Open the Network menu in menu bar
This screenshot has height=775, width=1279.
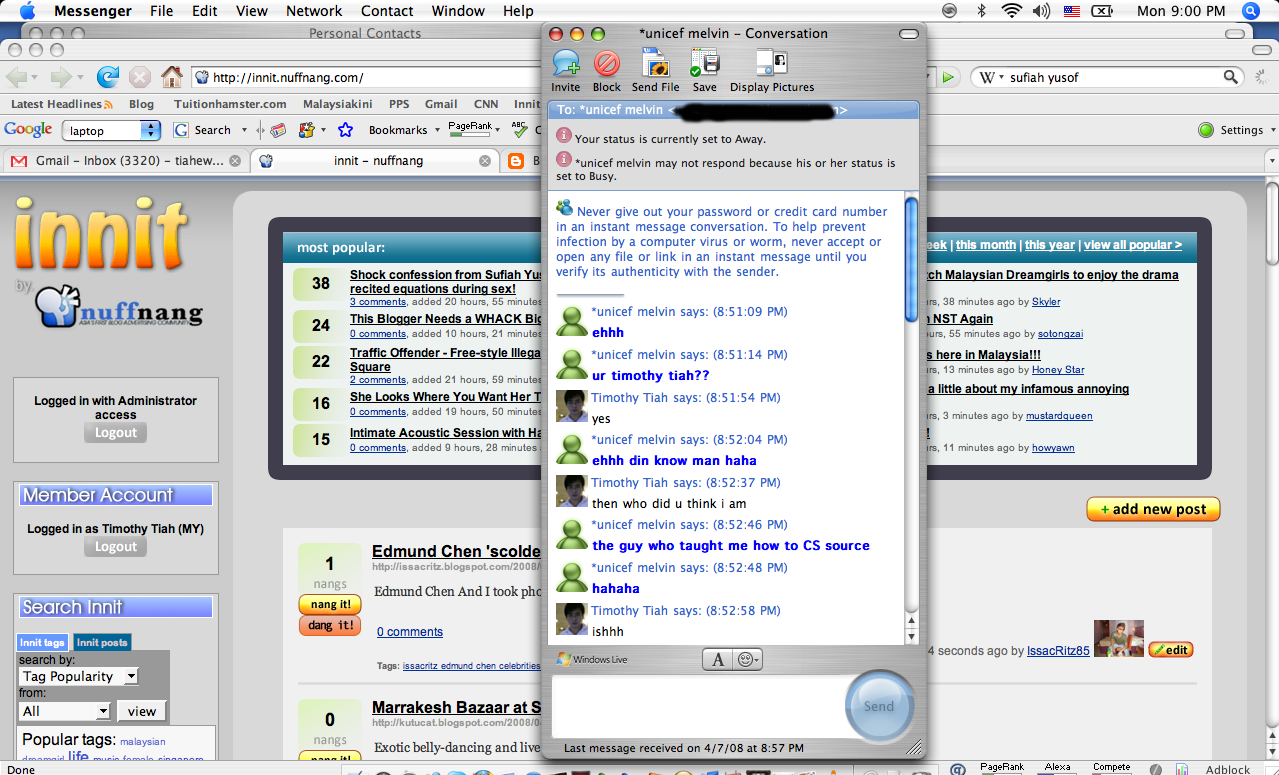tap(314, 11)
